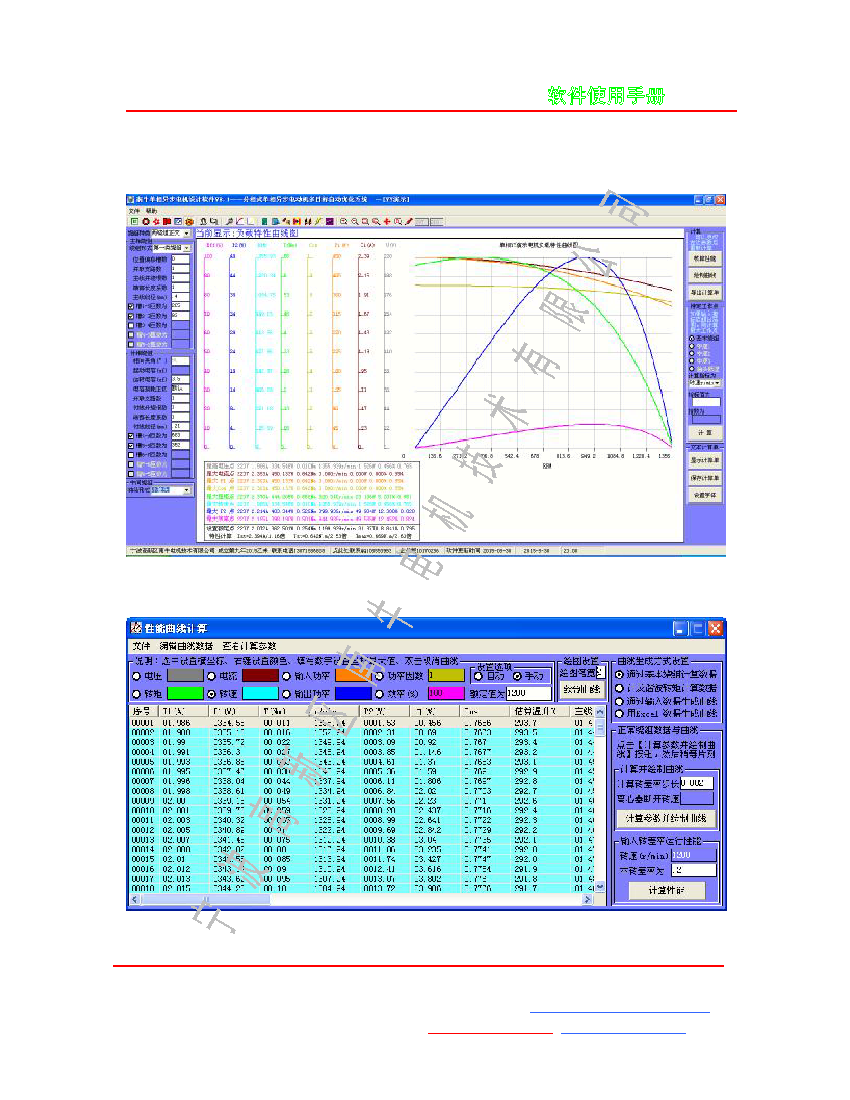Click the 设置字体 button
The height and width of the screenshot is (1100, 850).
click(705, 495)
